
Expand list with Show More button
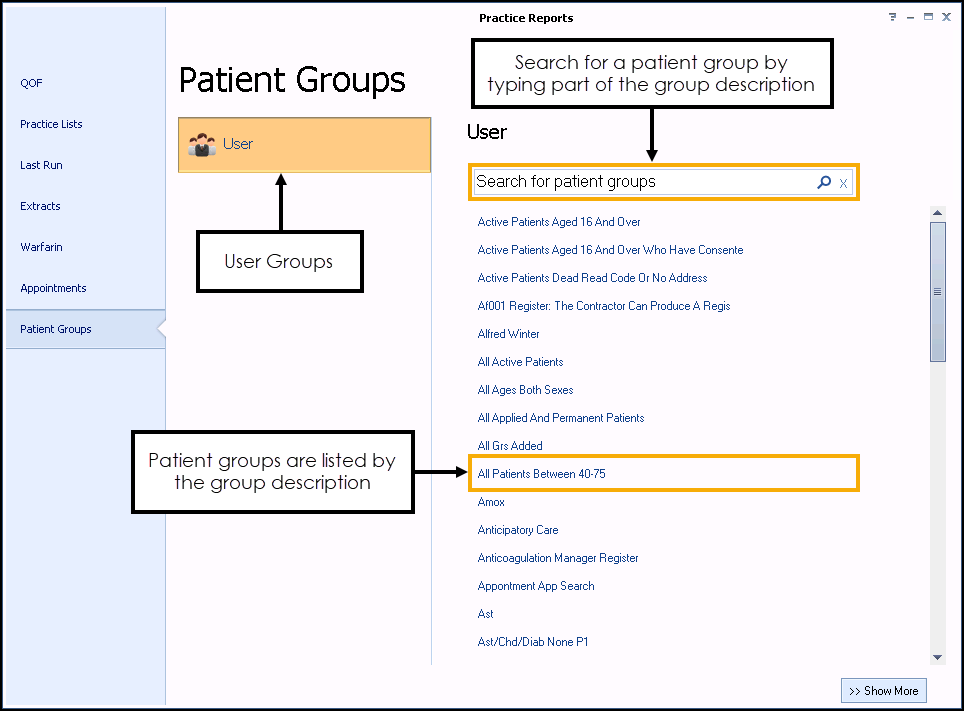[884, 691]
